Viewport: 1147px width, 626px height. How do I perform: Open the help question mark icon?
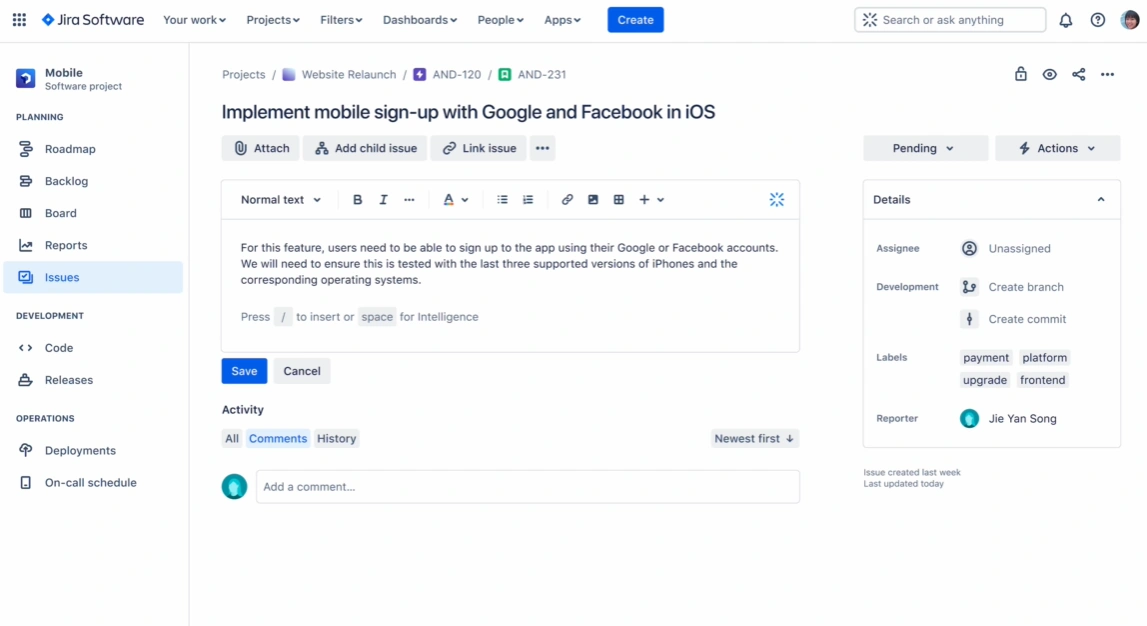tap(1098, 20)
